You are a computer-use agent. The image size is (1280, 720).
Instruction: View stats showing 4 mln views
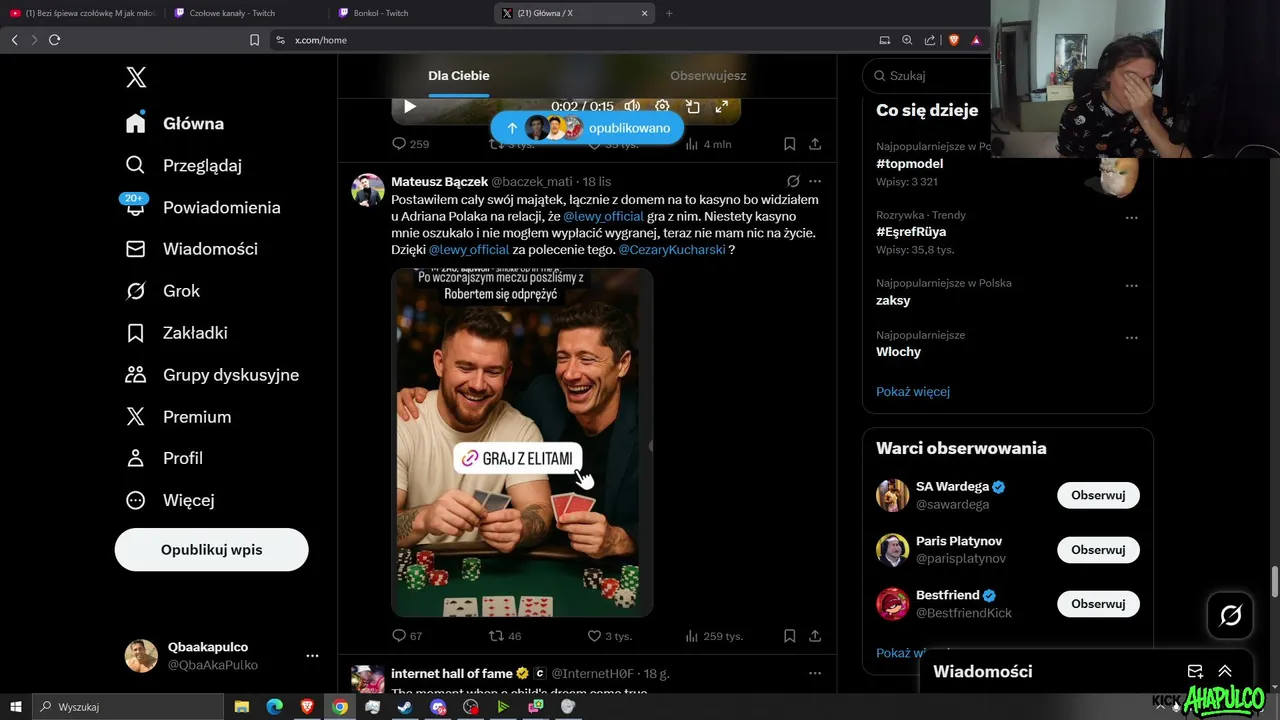click(x=708, y=144)
